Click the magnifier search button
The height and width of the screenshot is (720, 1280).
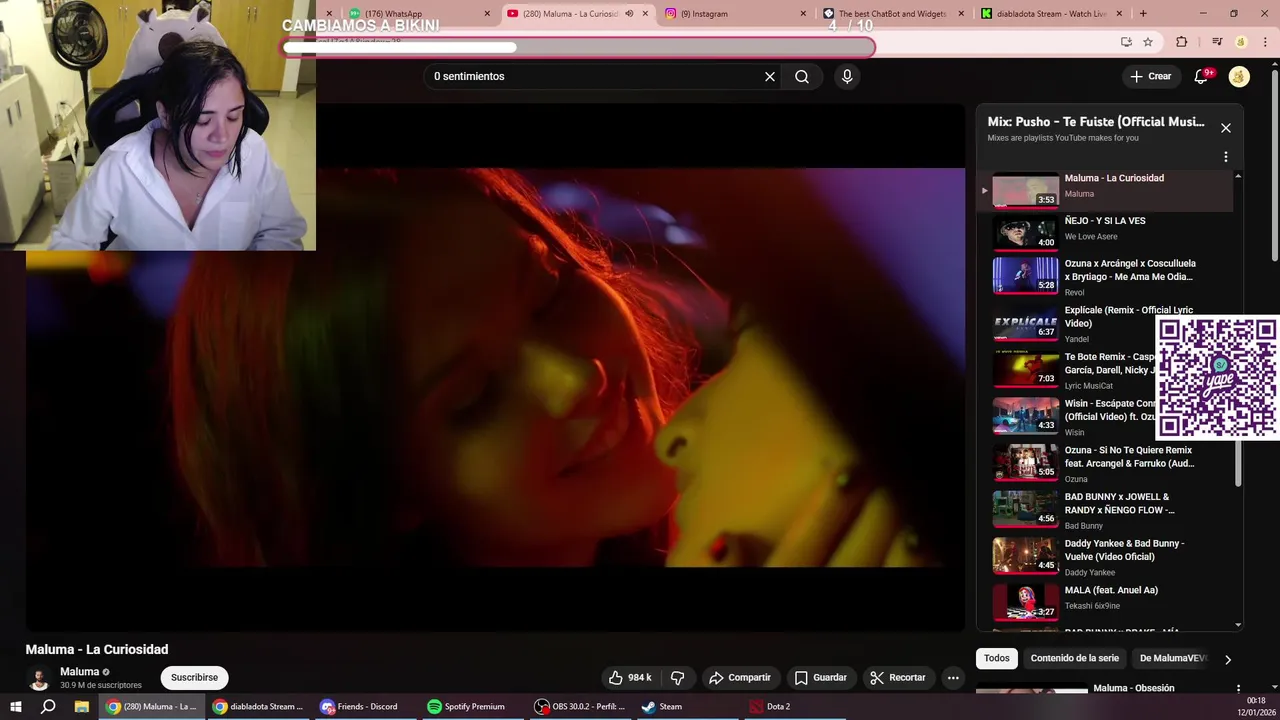pos(802,76)
